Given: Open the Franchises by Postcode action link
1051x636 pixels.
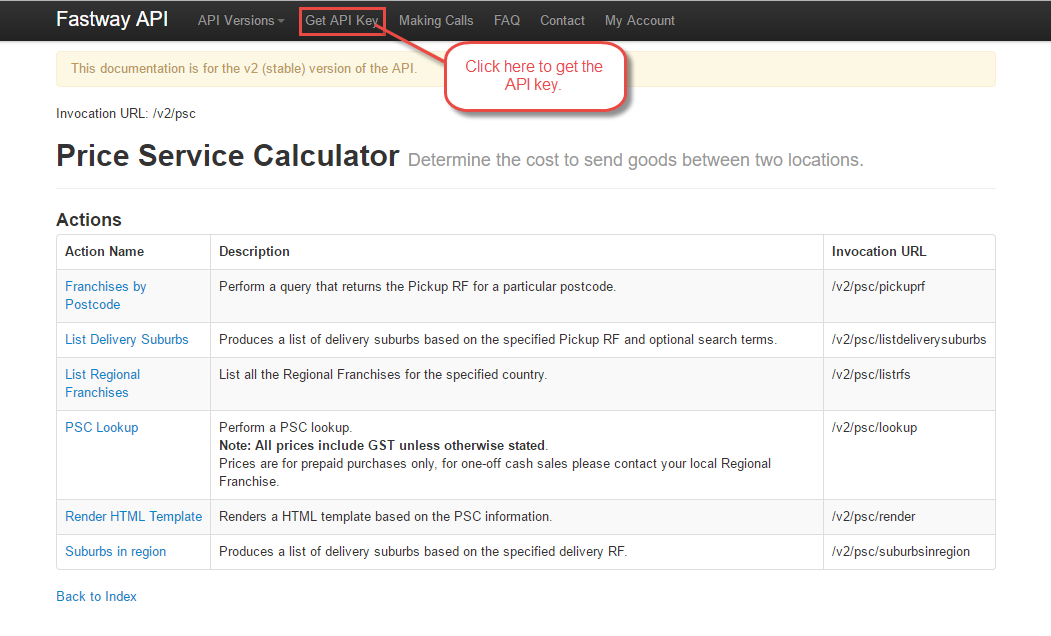Looking at the screenshot, I should pos(105,295).
